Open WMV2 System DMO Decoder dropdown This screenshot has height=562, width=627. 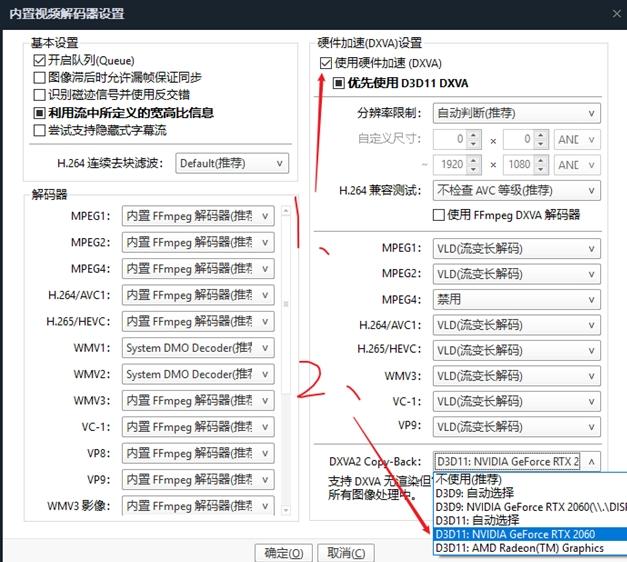click(x=198, y=374)
